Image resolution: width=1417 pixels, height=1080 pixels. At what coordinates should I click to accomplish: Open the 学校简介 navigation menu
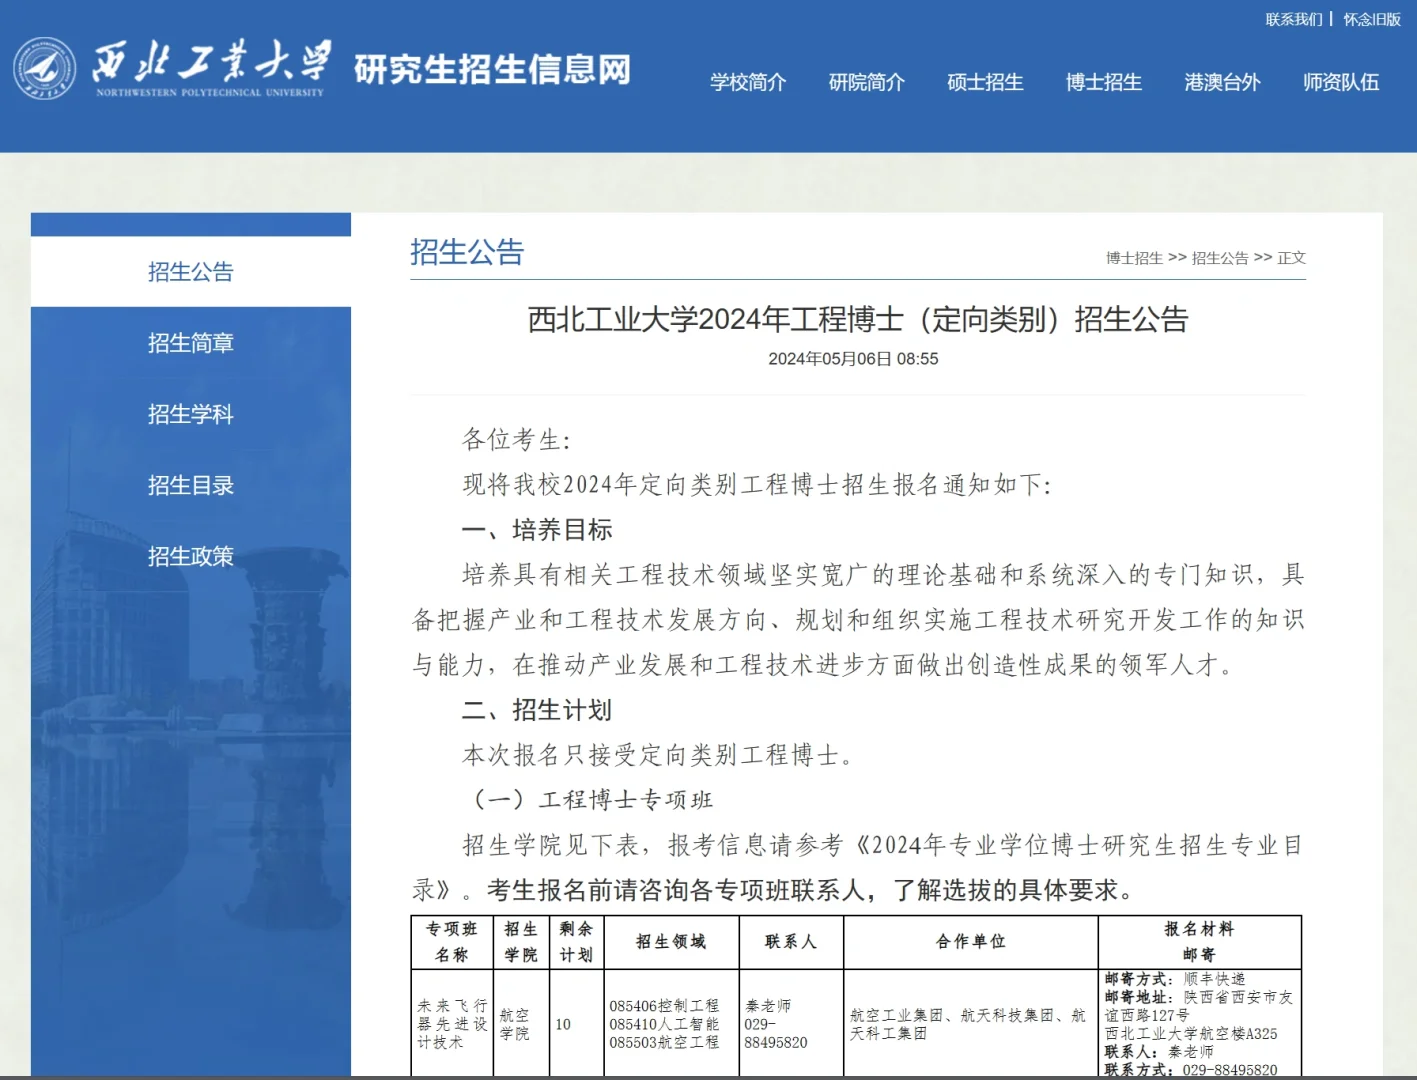[x=748, y=82]
